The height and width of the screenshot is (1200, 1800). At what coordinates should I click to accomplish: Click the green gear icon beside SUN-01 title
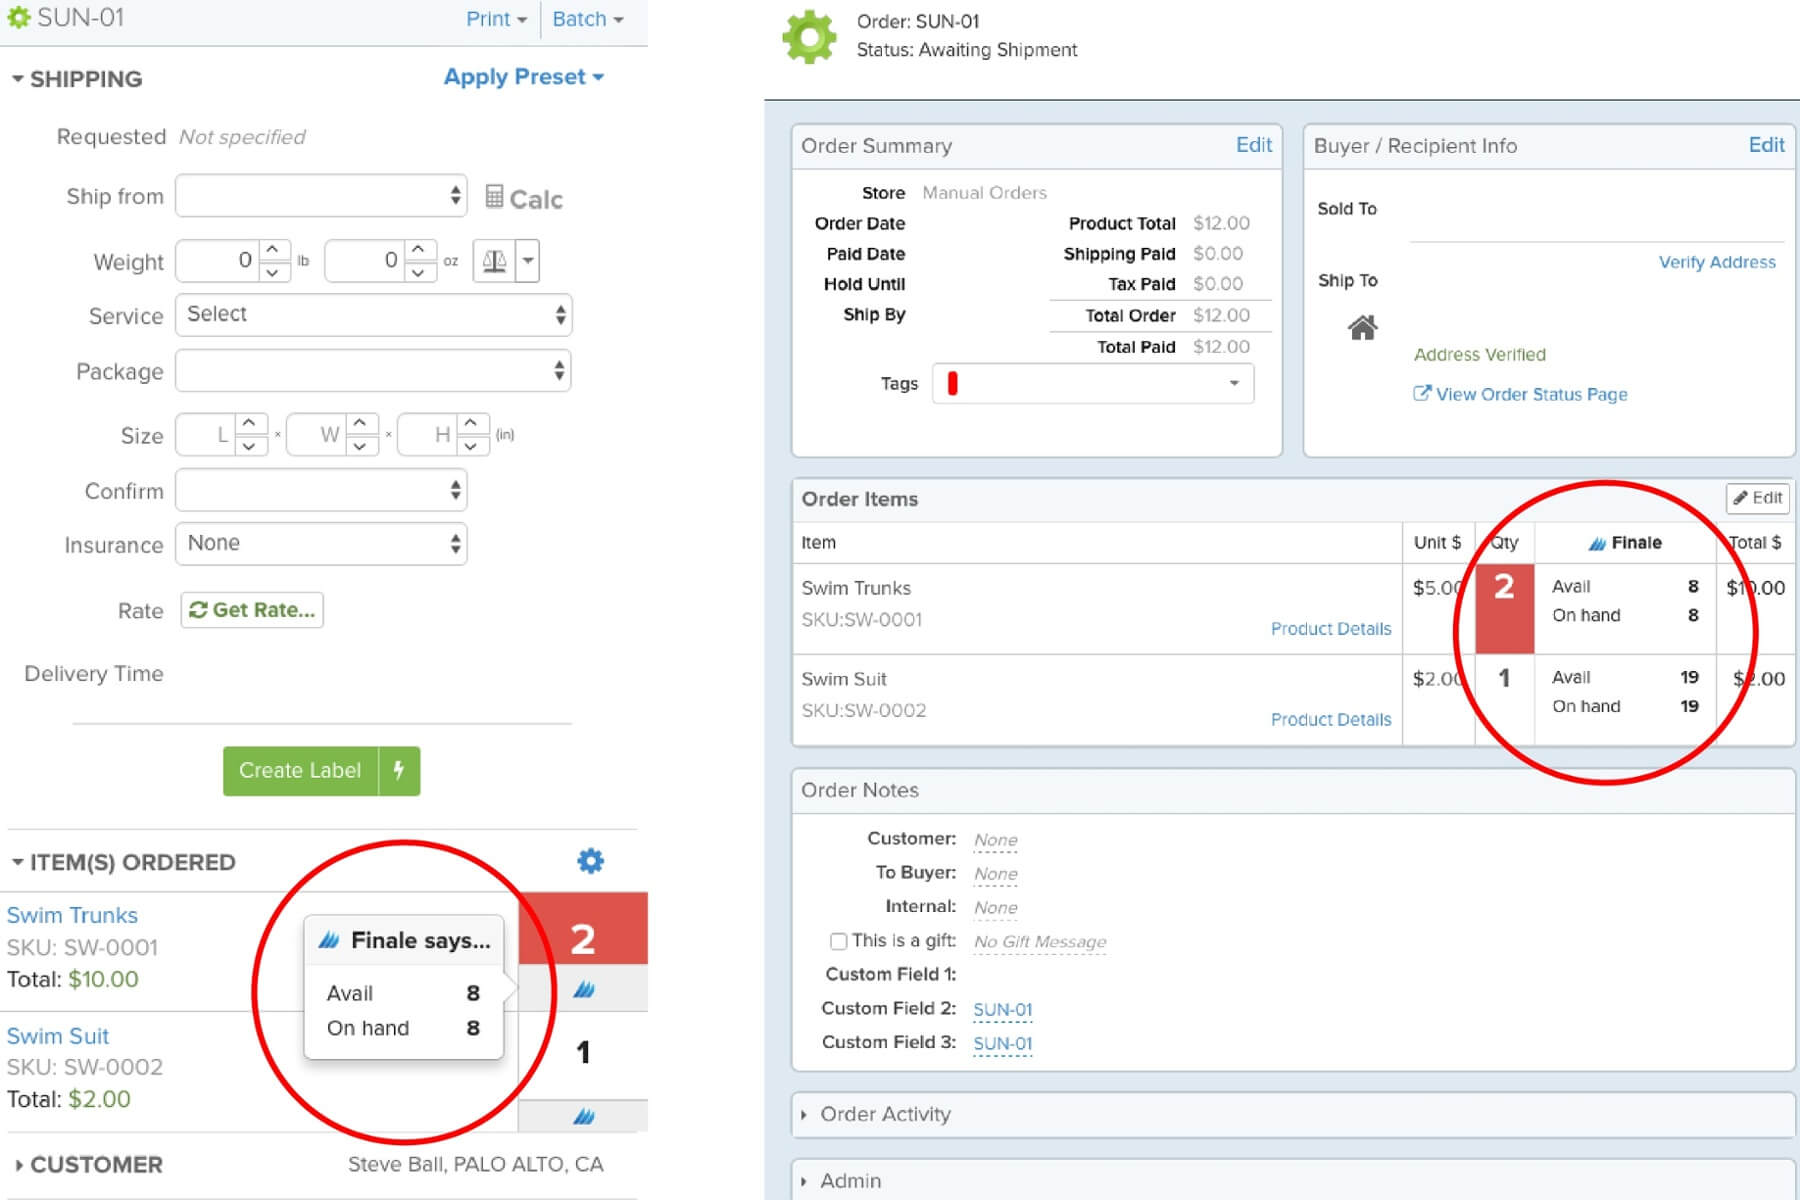[18, 17]
